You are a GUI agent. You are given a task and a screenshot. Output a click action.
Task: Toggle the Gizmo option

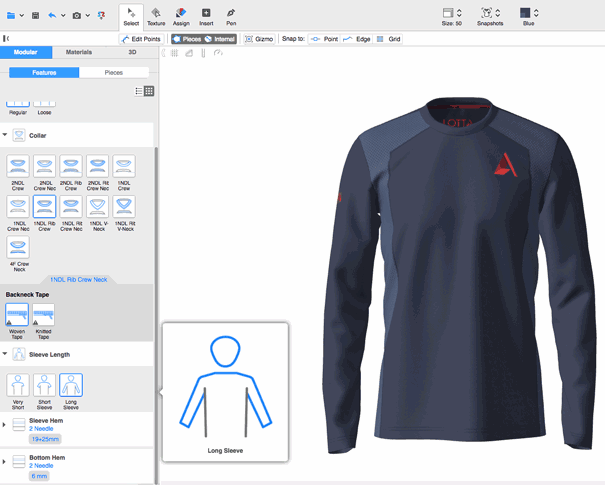click(x=259, y=39)
